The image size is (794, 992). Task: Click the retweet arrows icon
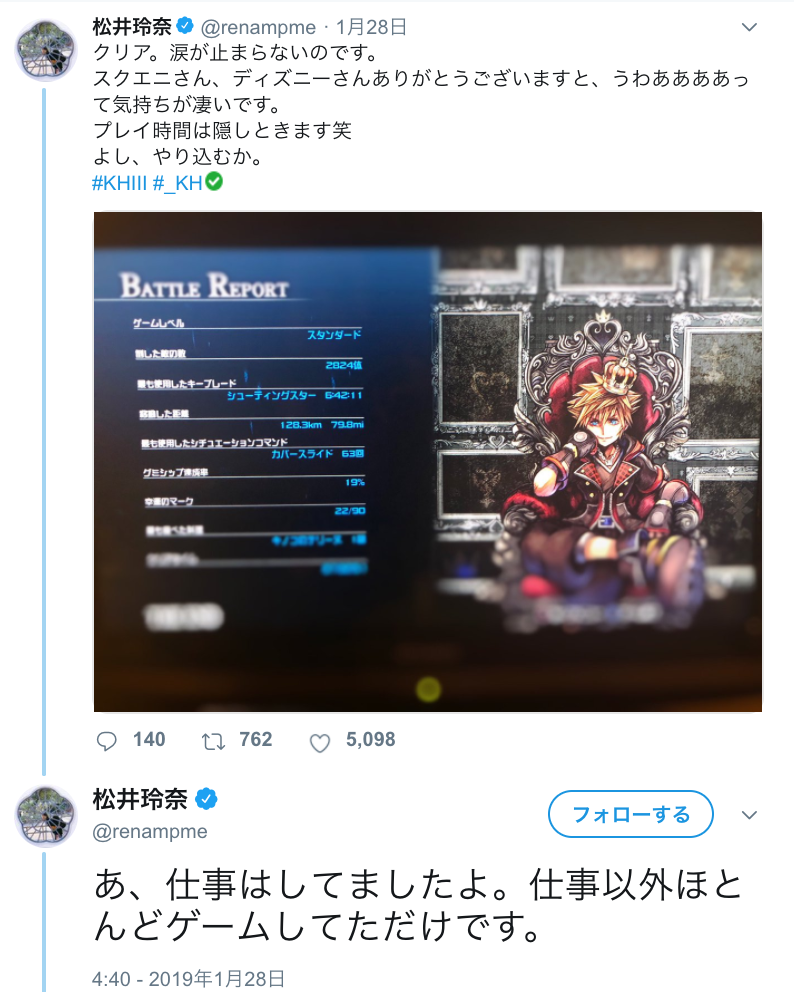[213, 741]
